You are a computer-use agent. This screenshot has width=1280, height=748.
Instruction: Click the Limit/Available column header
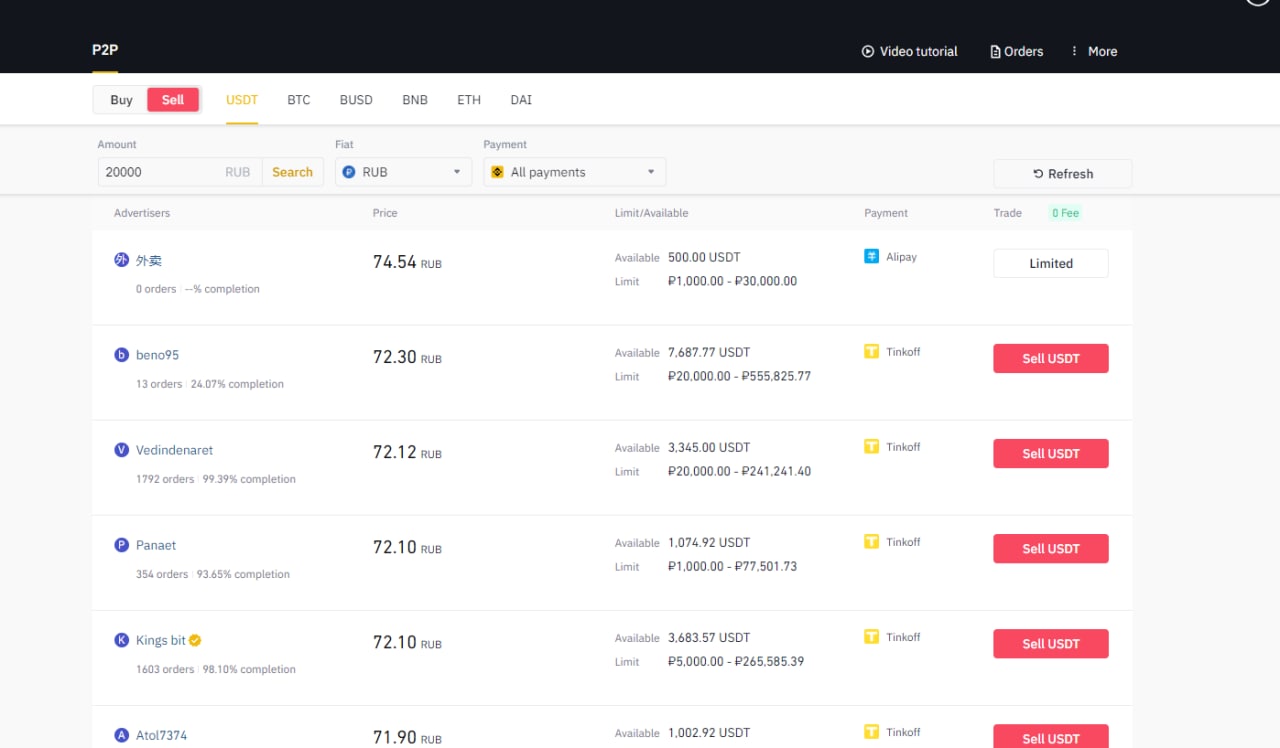click(652, 213)
